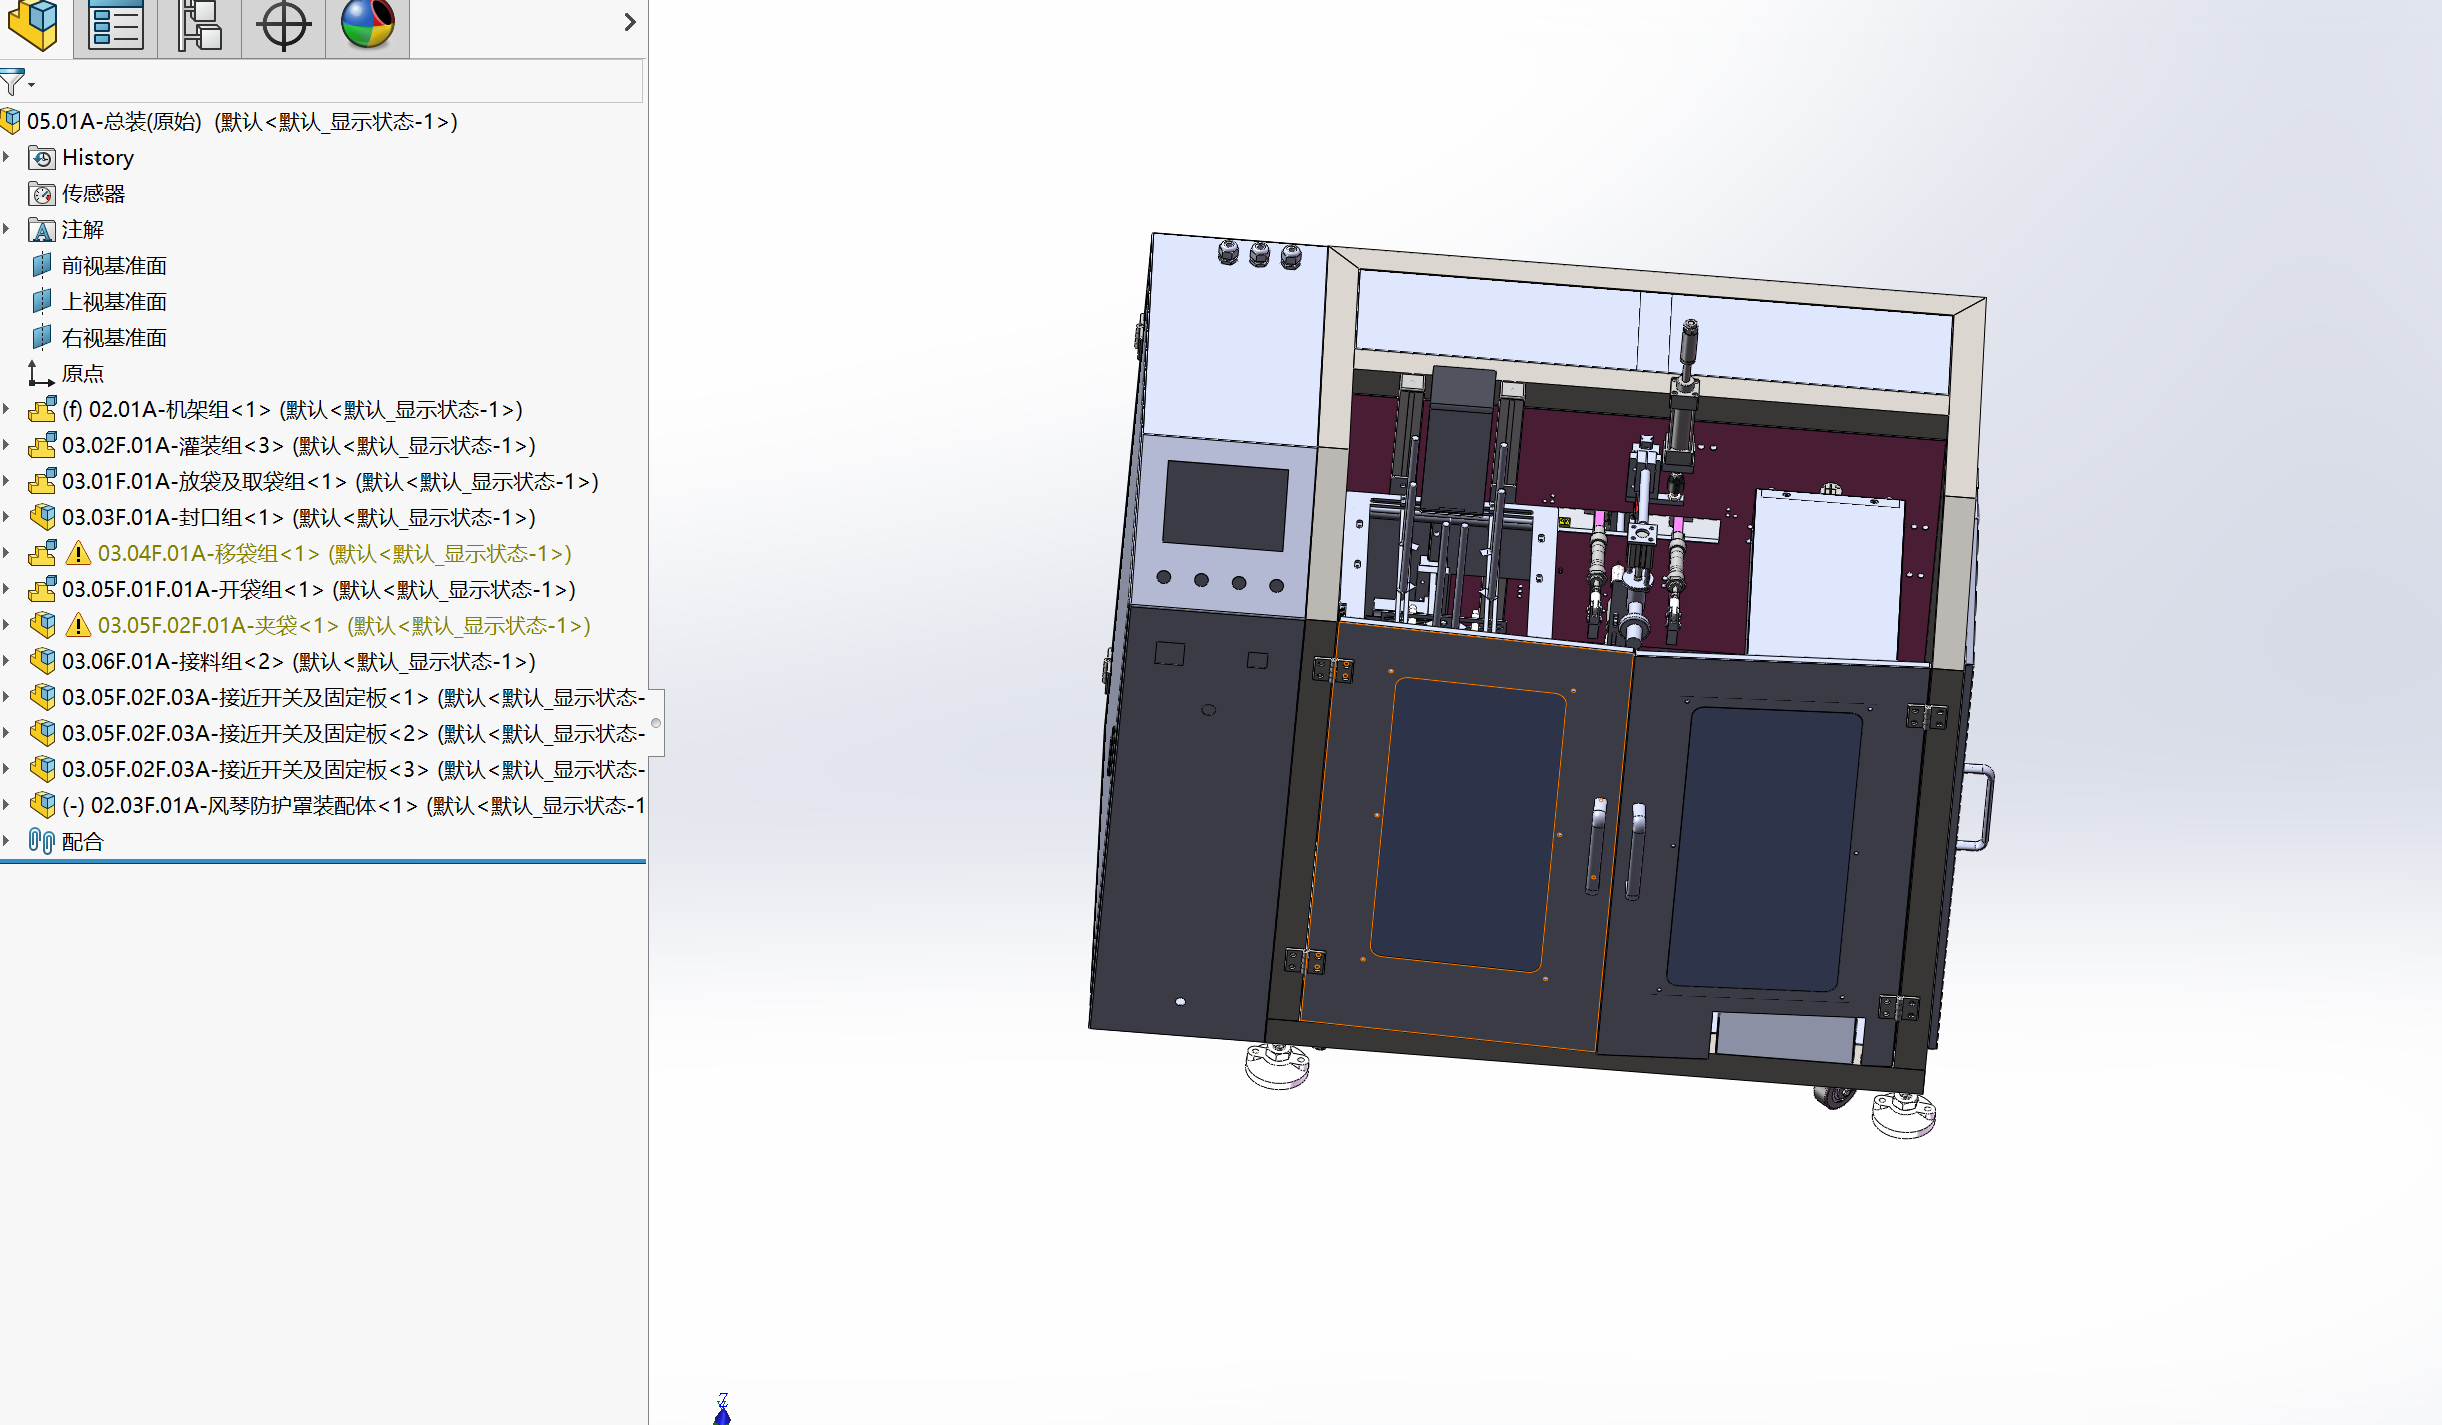Expand the 注解 annotations folder
Screen dimensions: 2442x1425
pyautogui.click(x=7, y=229)
